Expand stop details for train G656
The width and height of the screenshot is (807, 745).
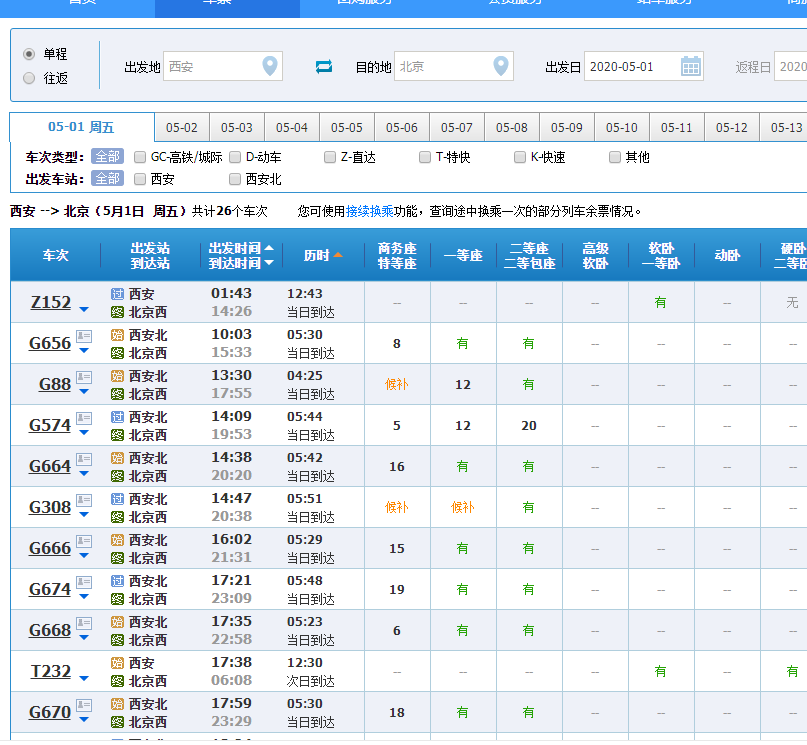click(x=84, y=351)
